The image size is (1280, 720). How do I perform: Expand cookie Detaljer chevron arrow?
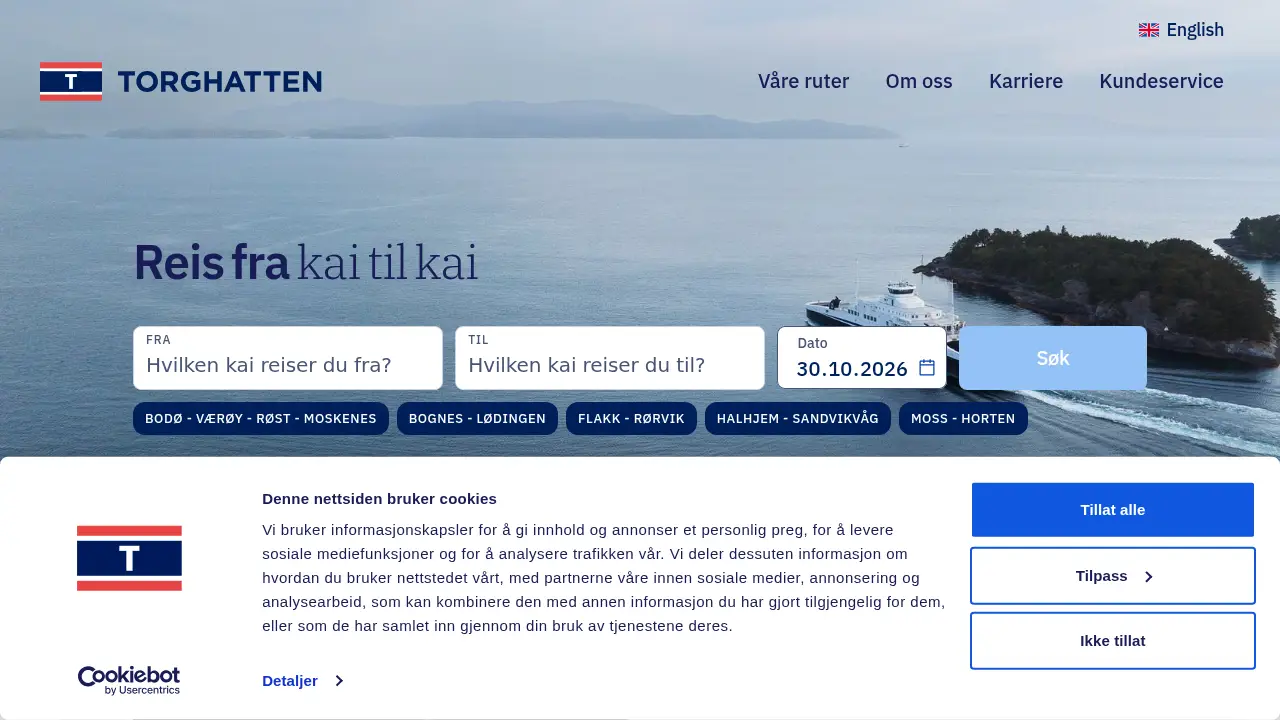[339, 681]
